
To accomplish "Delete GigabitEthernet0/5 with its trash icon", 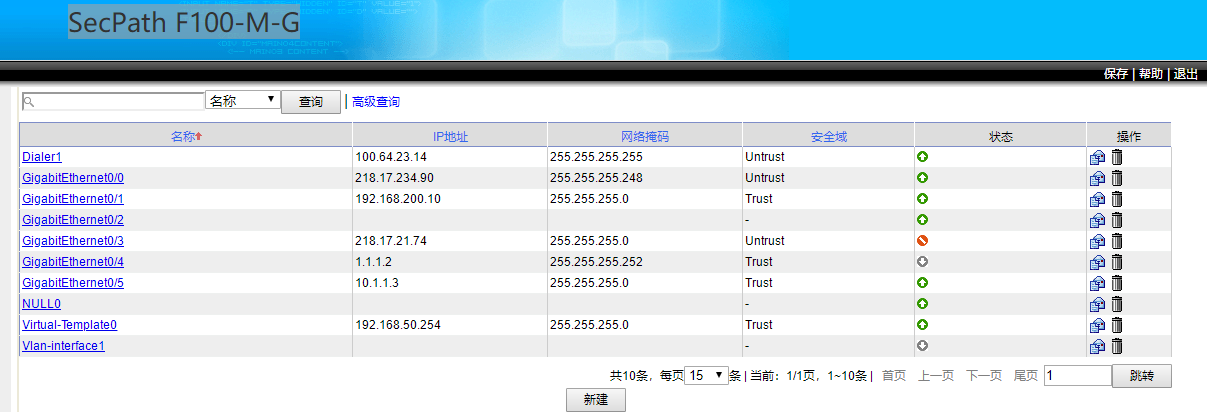I will pos(1117,283).
